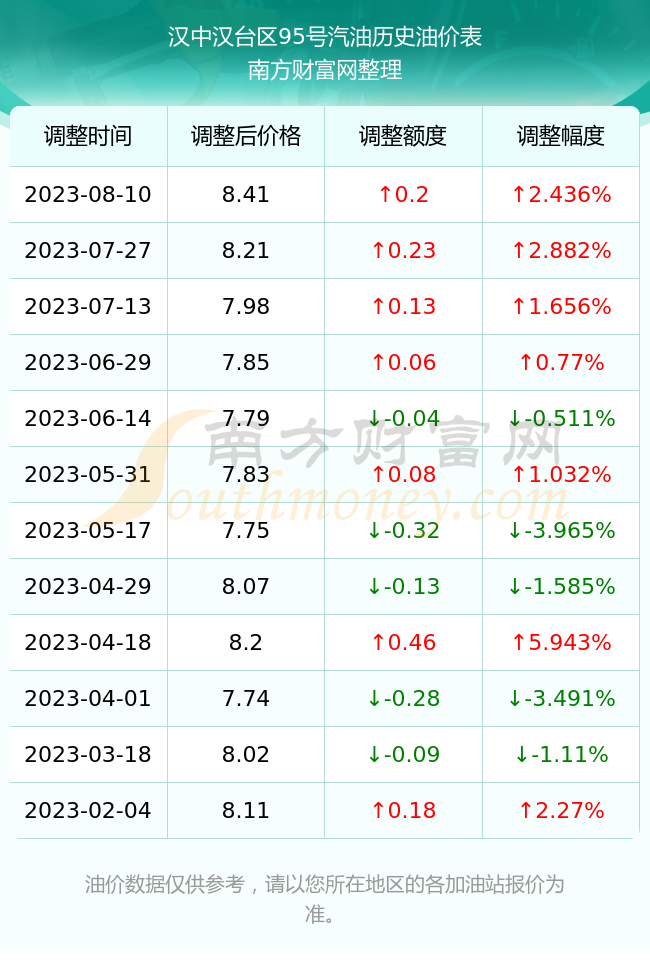650x980 pixels.
Task: Click the 南方财富网整理 subtitle
Action: coord(325,69)
